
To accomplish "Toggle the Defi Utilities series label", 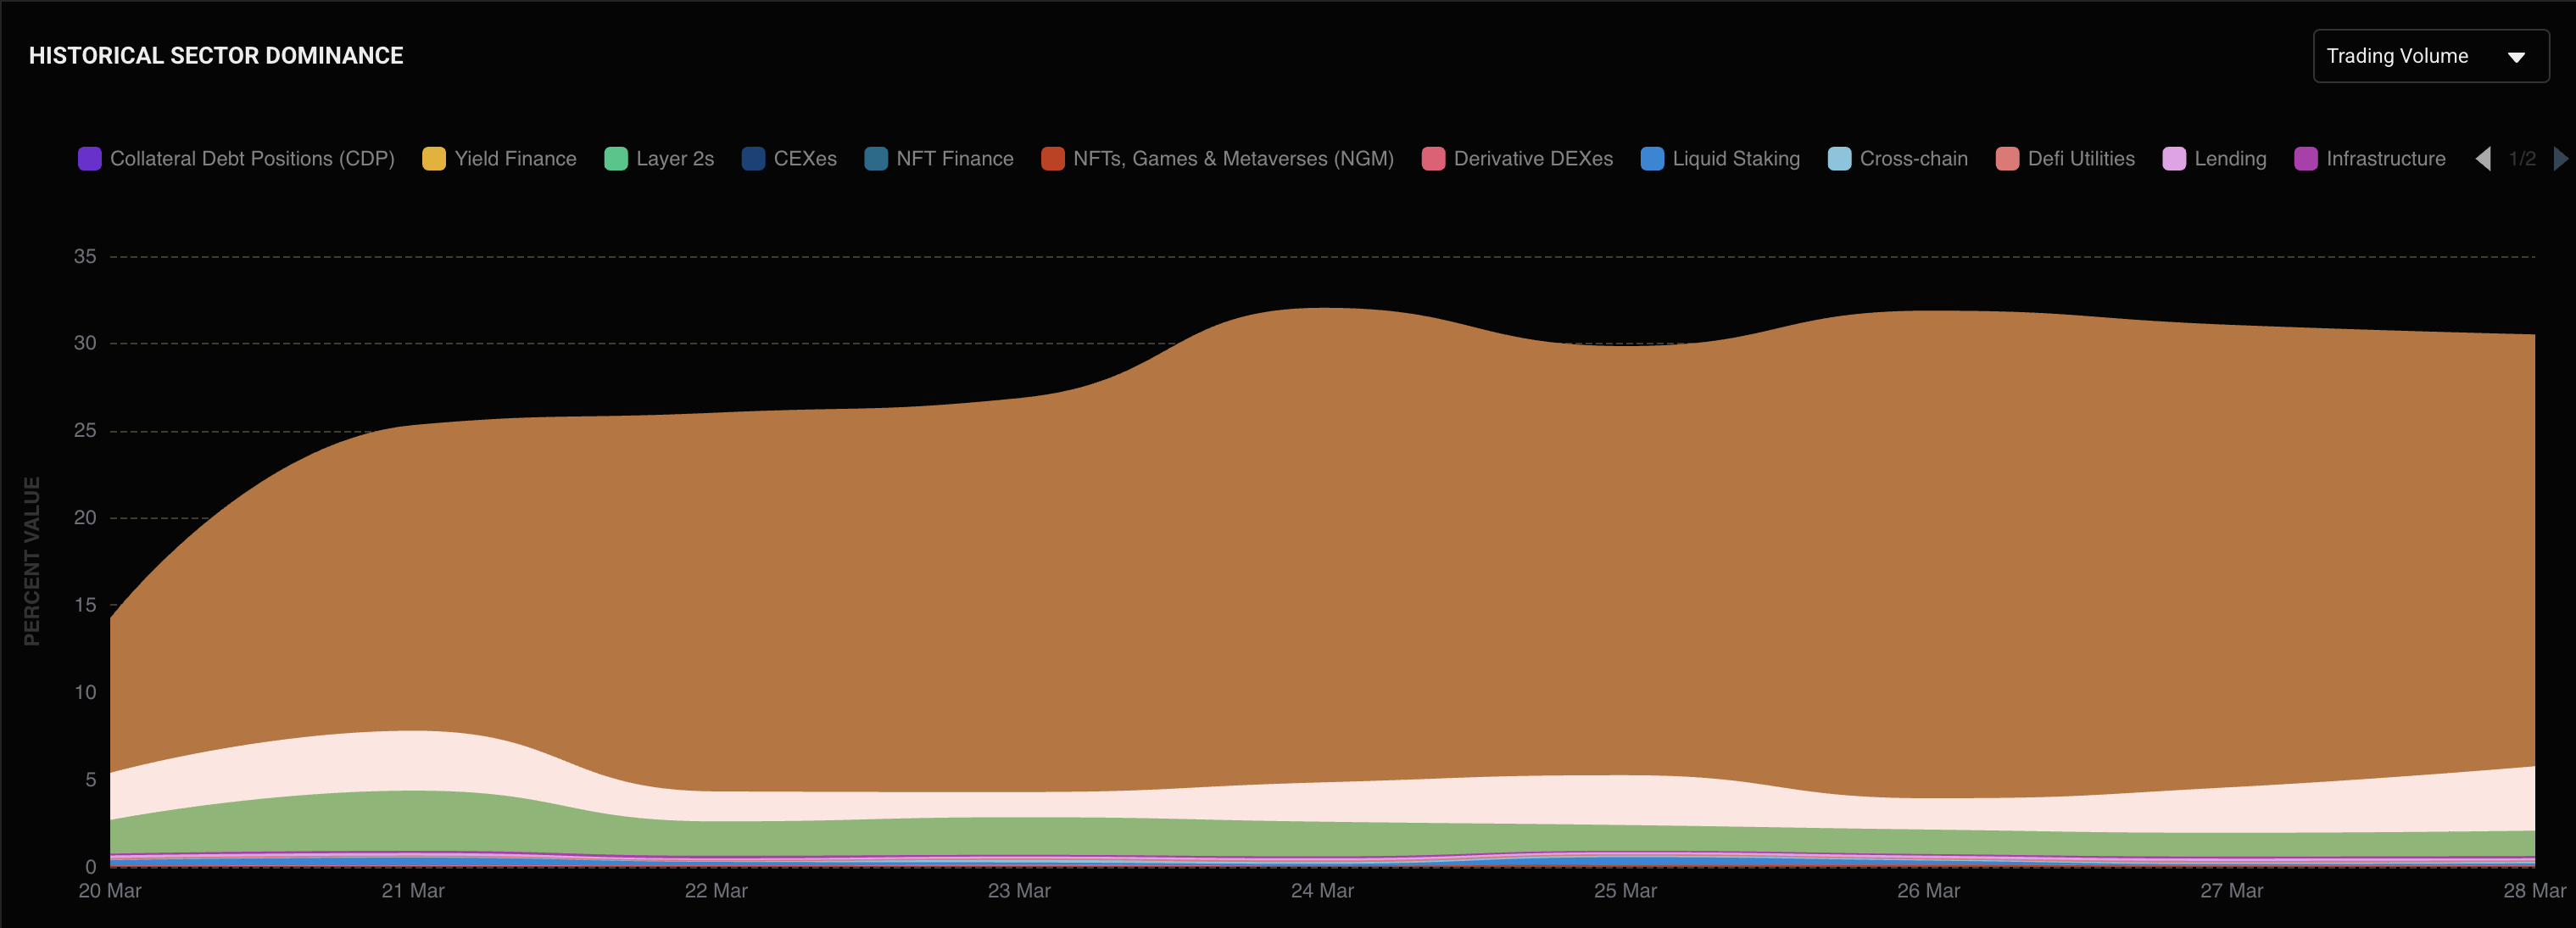I will tap(2080, 159).
